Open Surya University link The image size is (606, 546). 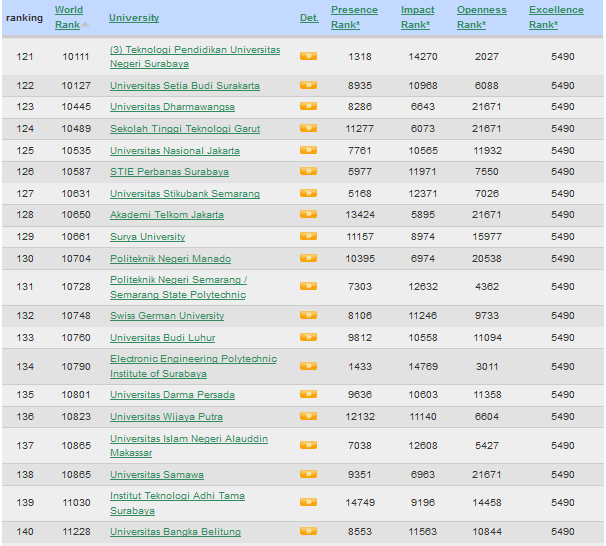pyautogui.click(x=147, y=236)
